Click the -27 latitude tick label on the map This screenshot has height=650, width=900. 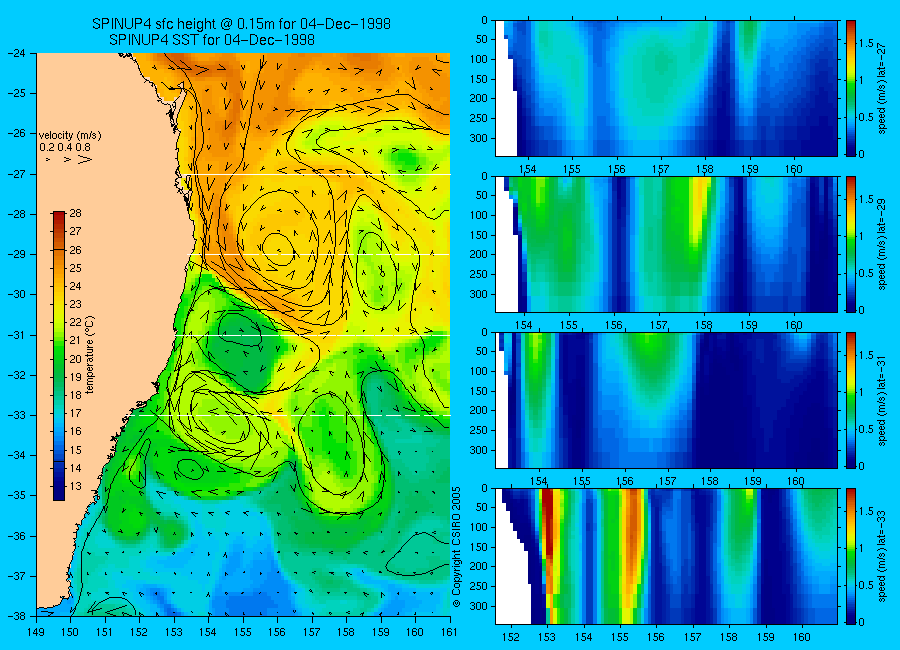(17, 174)
